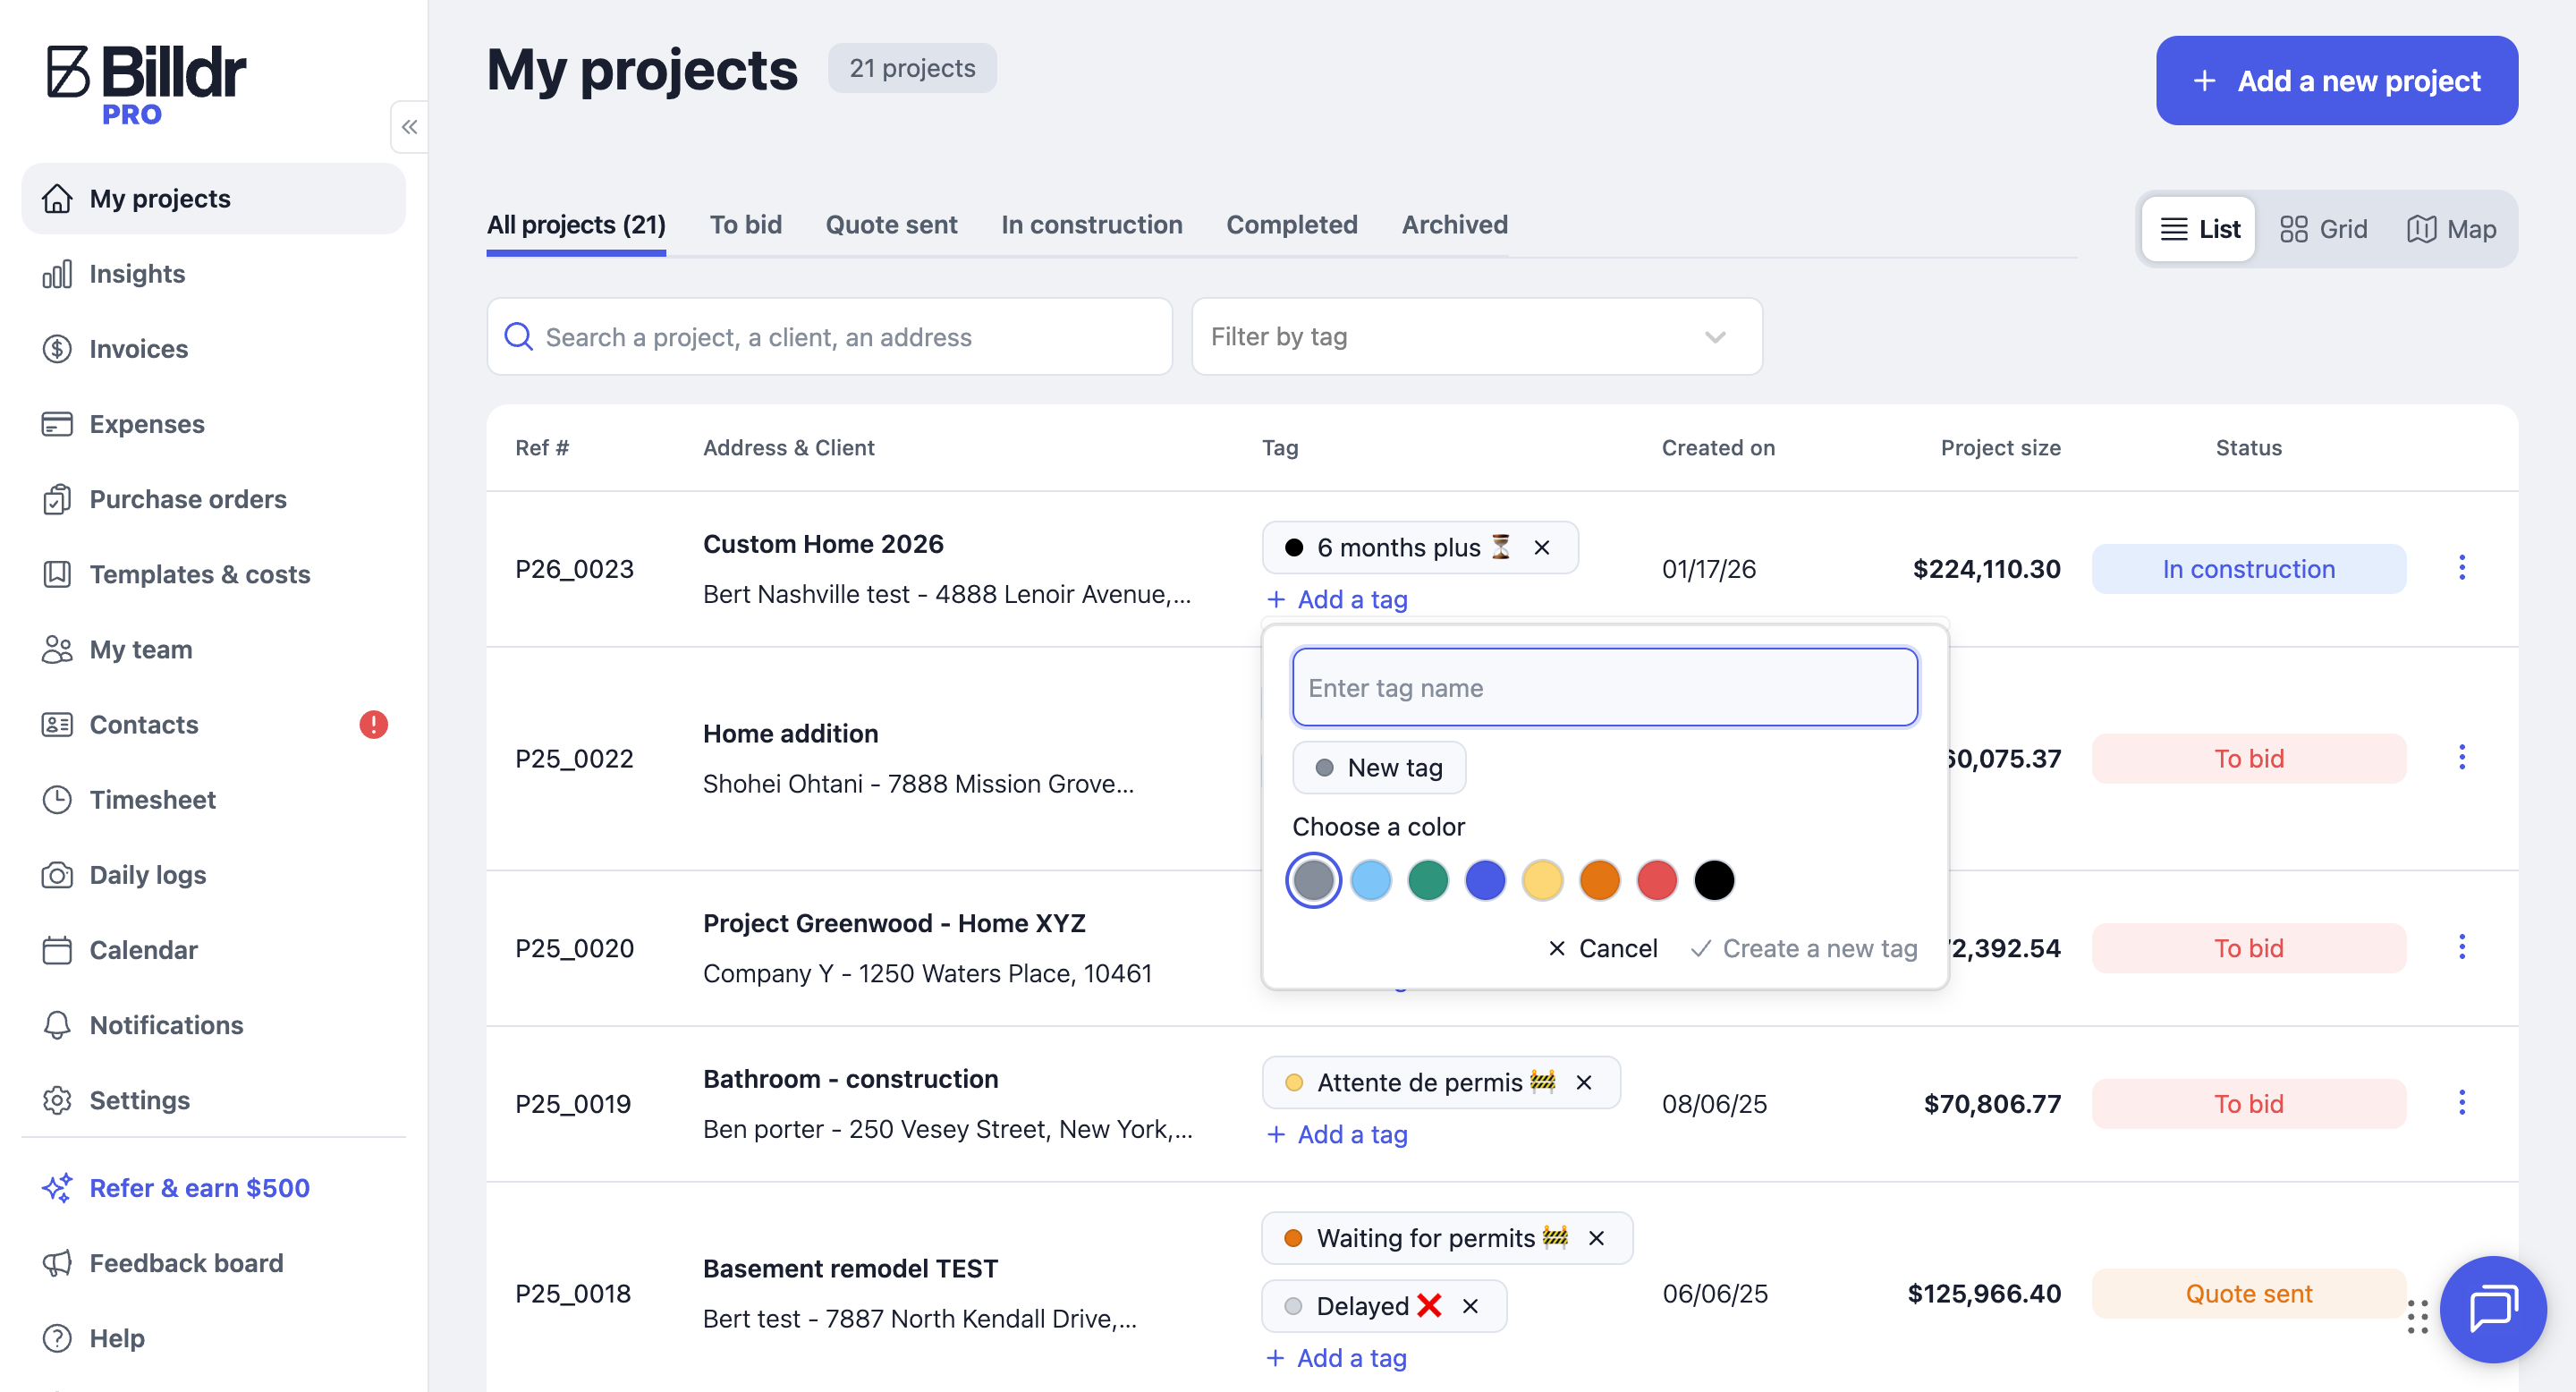Image resolution: width=2576 pixels, height=1392 pixels.
Task: Open the Notifications bell icon
Action: point(57,1025)
